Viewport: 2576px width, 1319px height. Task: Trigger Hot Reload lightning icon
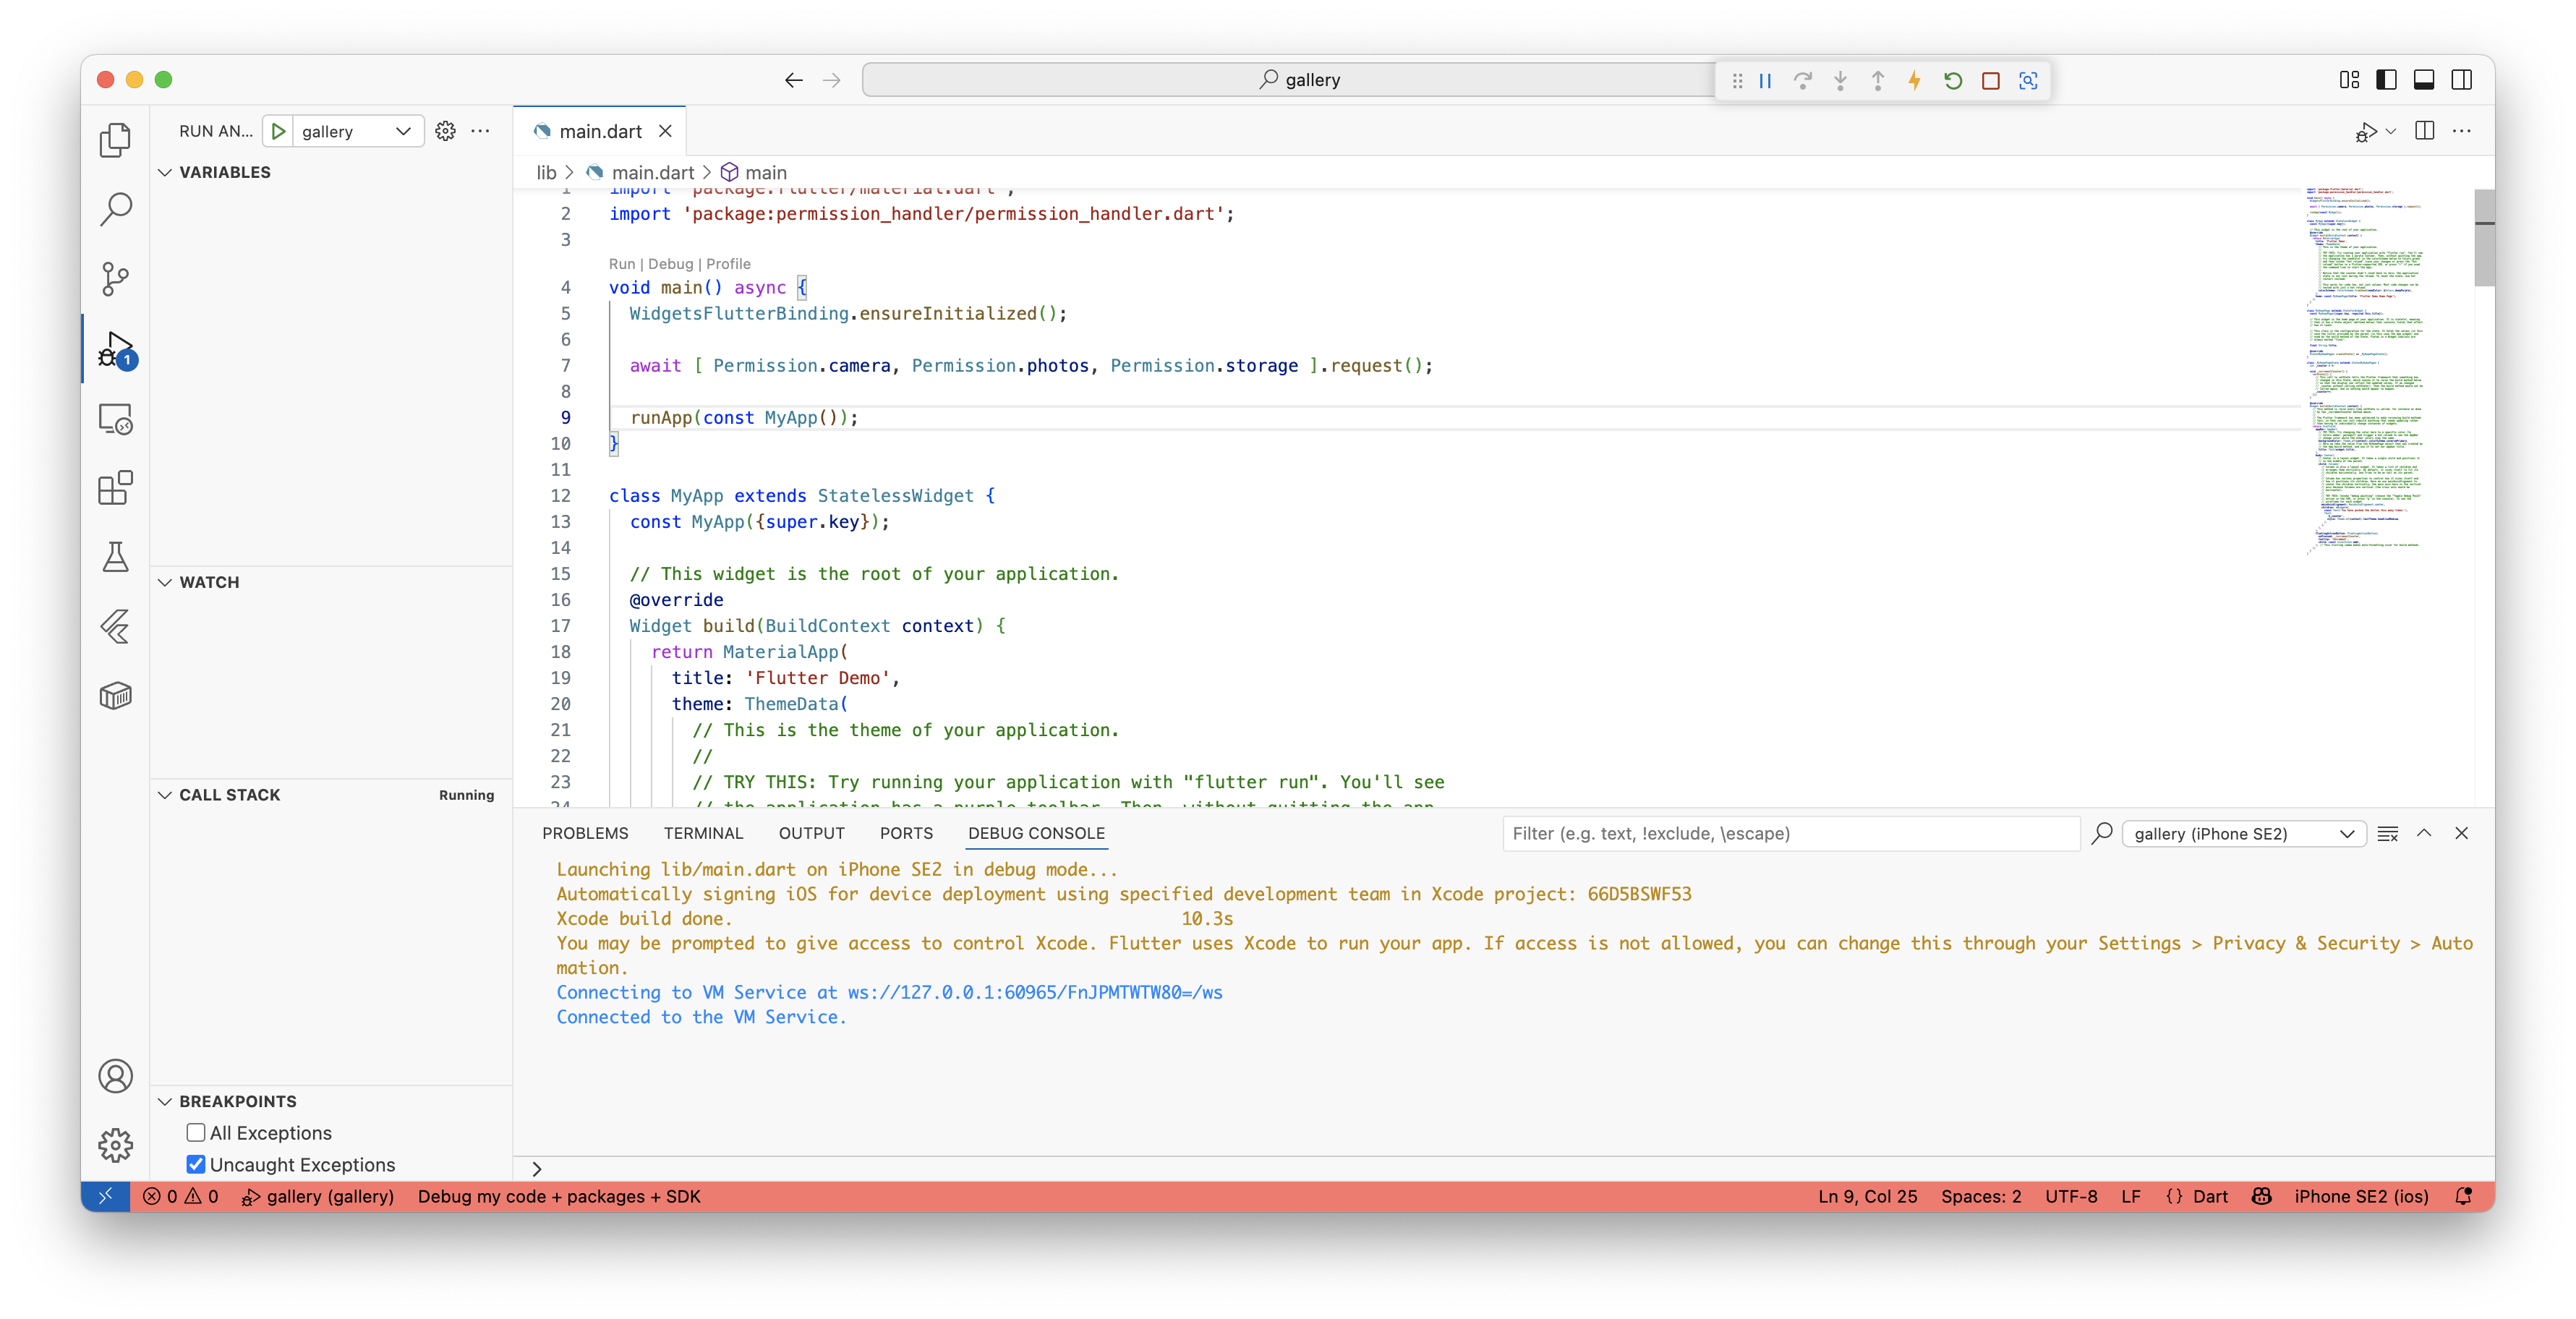click(x=1914, y=80)
